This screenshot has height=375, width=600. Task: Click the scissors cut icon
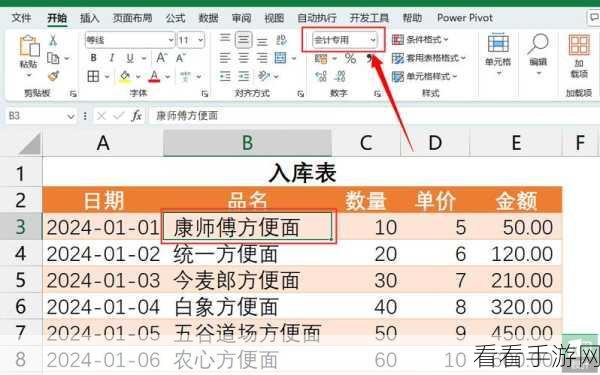[53, 39]
